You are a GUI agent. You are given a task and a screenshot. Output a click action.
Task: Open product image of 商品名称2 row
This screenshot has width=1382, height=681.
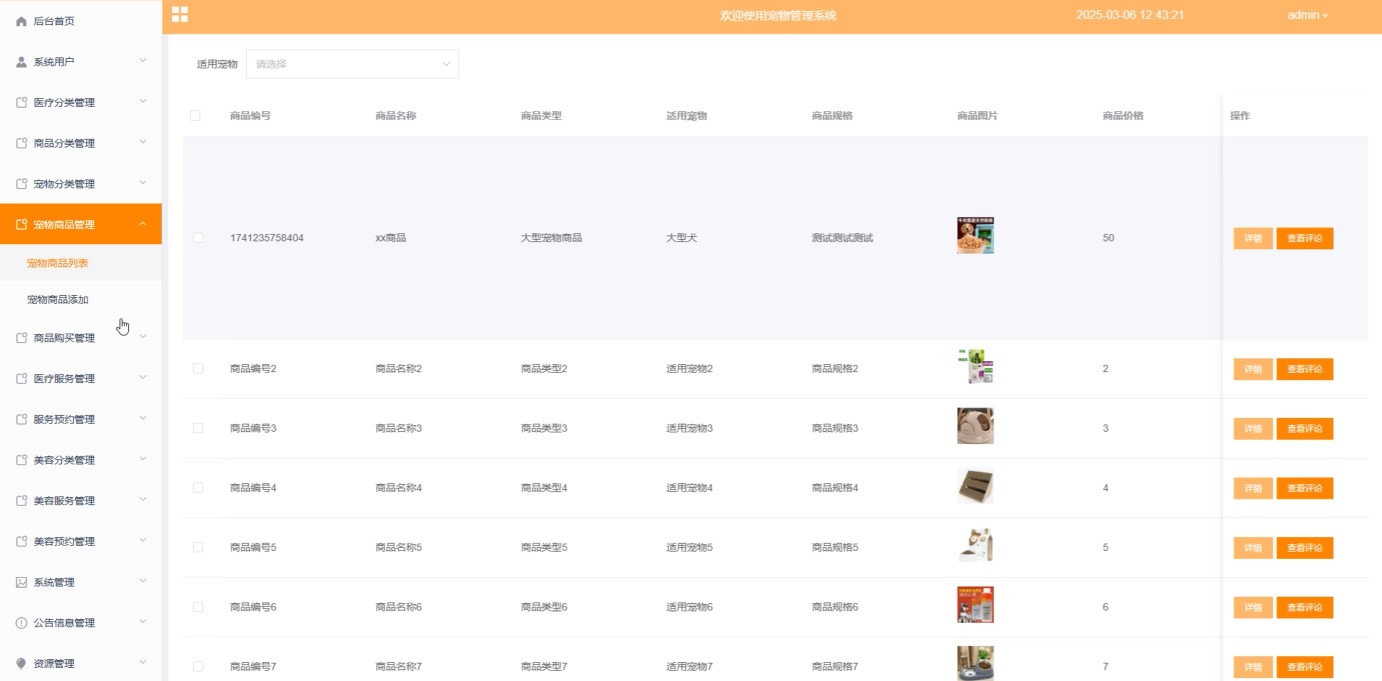(x=975, y=367)
